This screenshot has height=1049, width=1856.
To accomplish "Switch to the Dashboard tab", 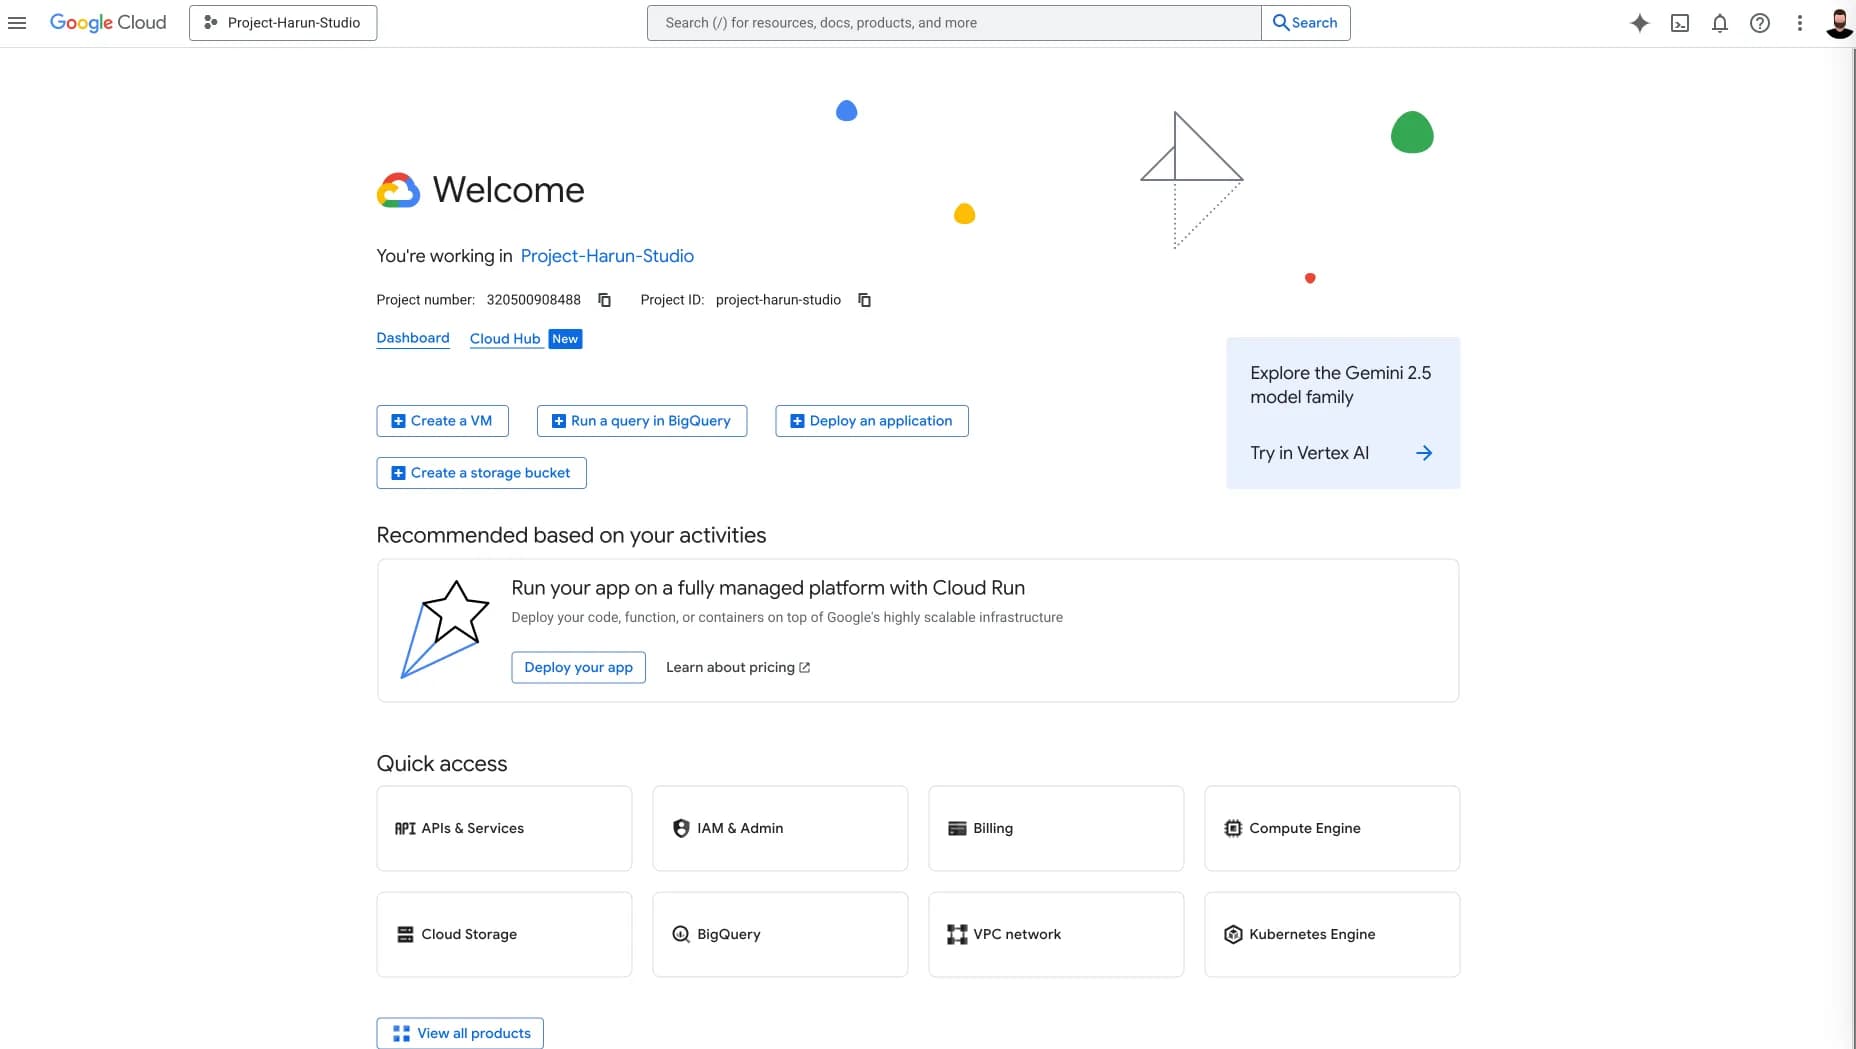I will (412, 338).
